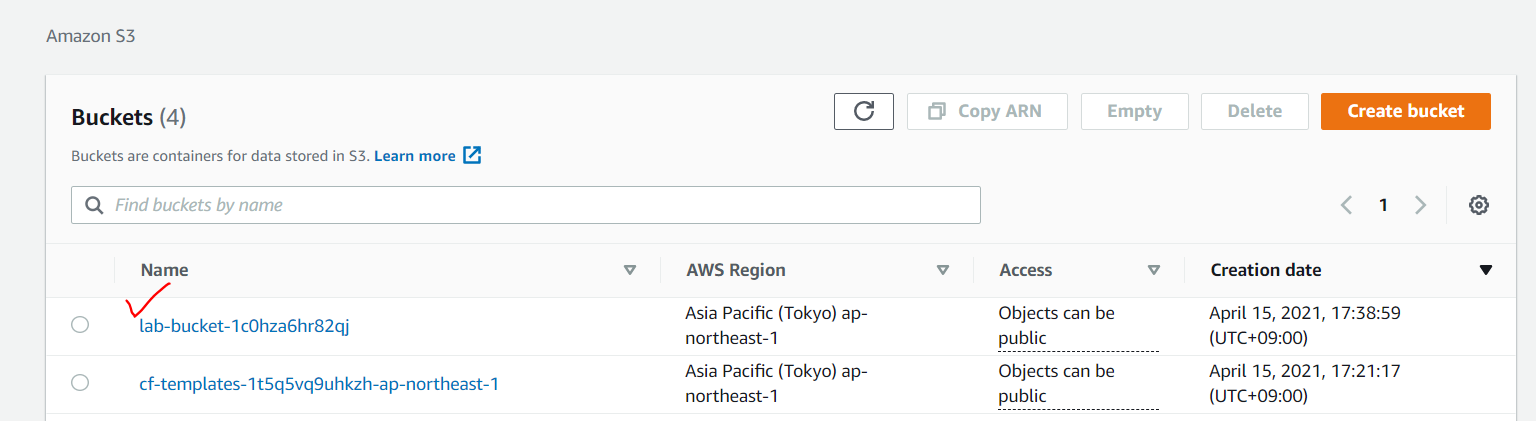Toggle the Creation date sort arrow
1536x421 pixels.
(x=1486, y=270)
